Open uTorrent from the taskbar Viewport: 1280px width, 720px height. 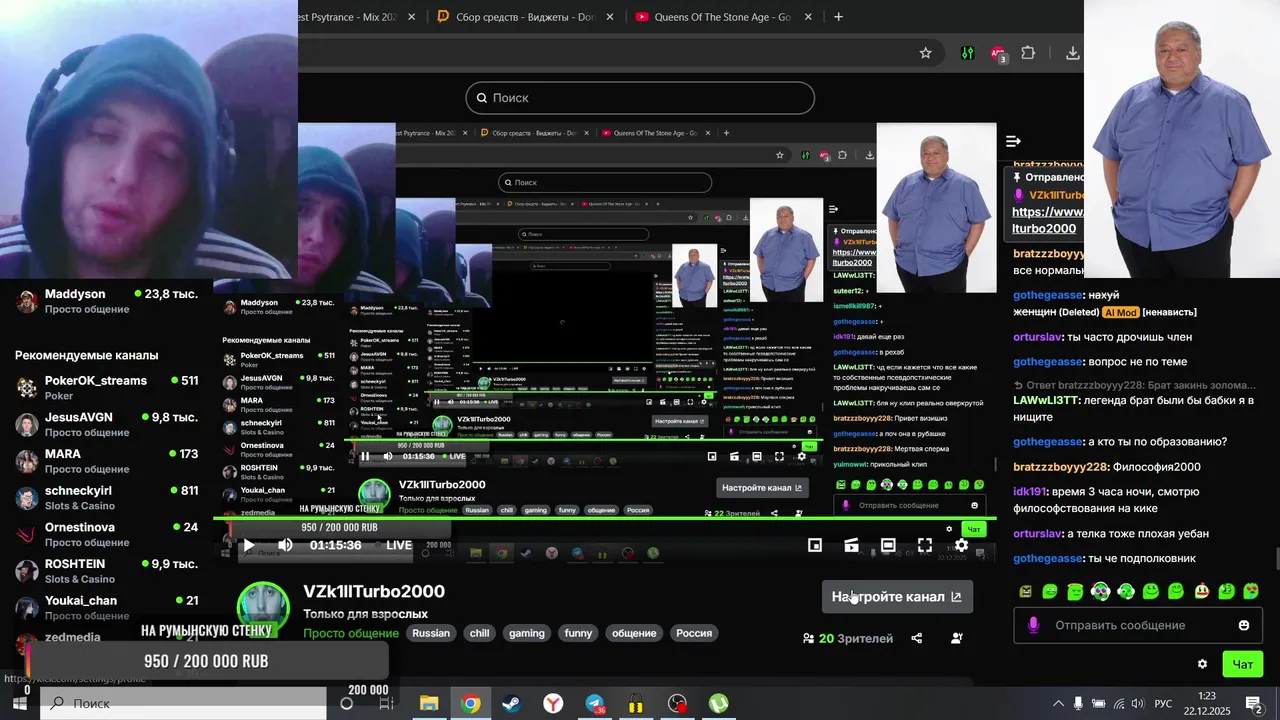[x=718, y=703]
